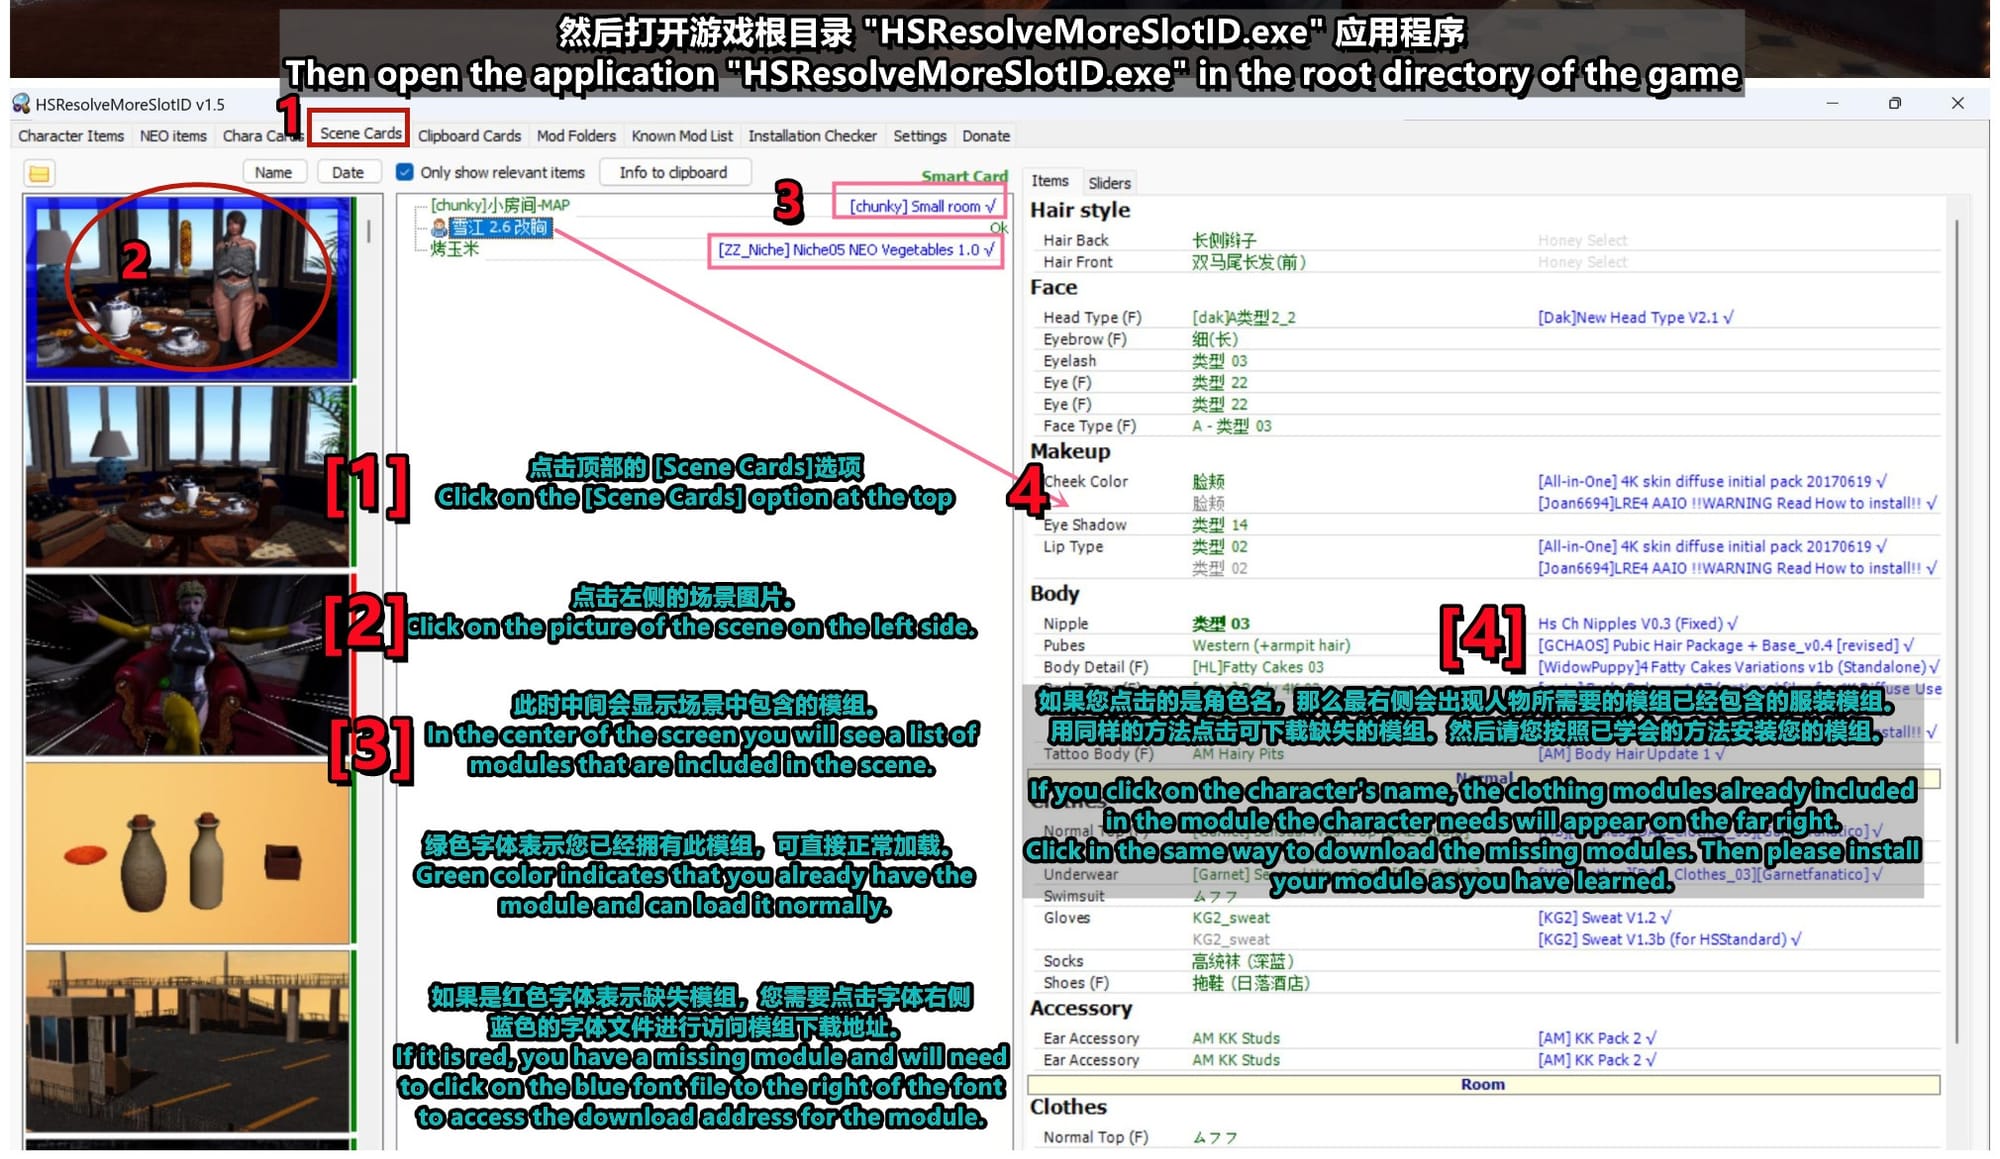Screen dimensions: 2000x1159
Task: Switch to the NEO items tab
Action: (173, 136)
